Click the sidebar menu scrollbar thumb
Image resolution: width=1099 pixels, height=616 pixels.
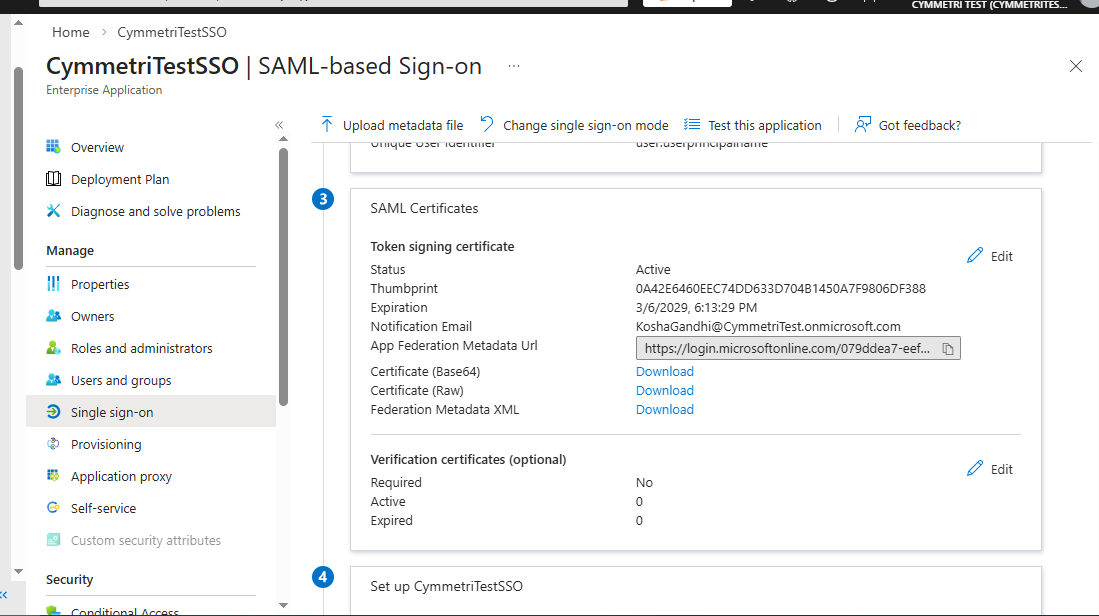pos(283,277)
